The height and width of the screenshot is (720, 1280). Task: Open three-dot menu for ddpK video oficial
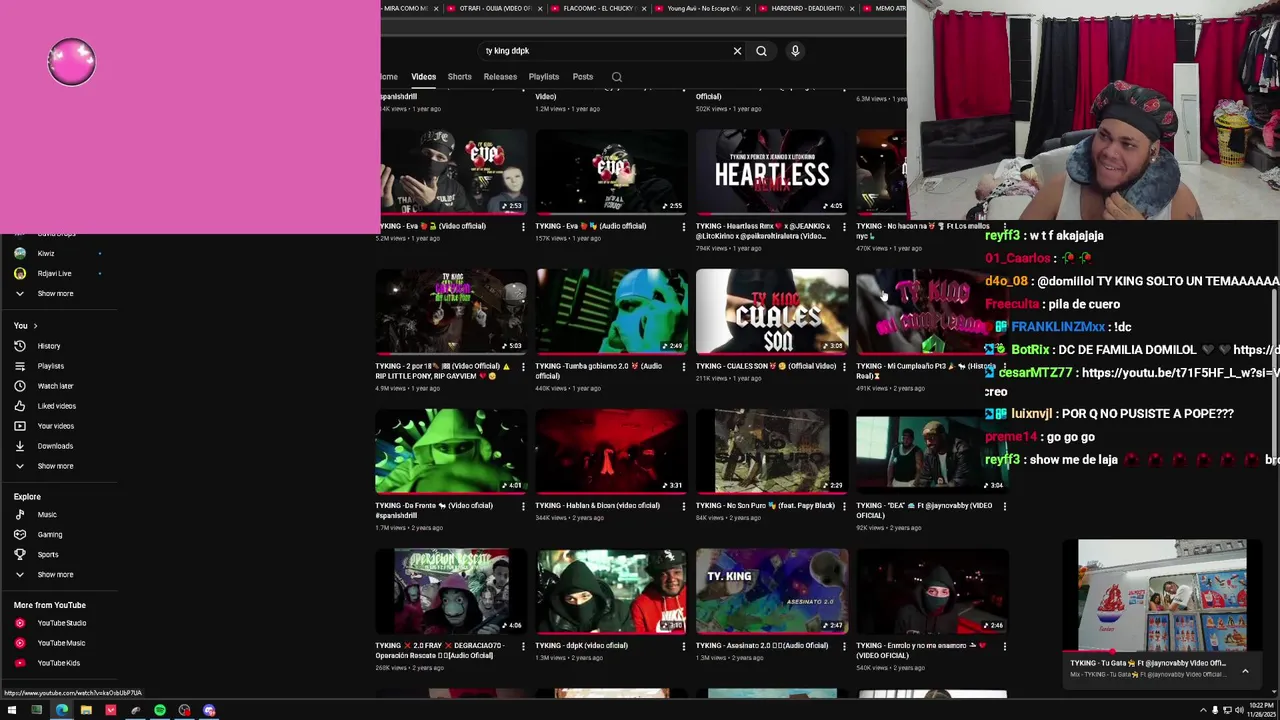(x=684, y=647)
